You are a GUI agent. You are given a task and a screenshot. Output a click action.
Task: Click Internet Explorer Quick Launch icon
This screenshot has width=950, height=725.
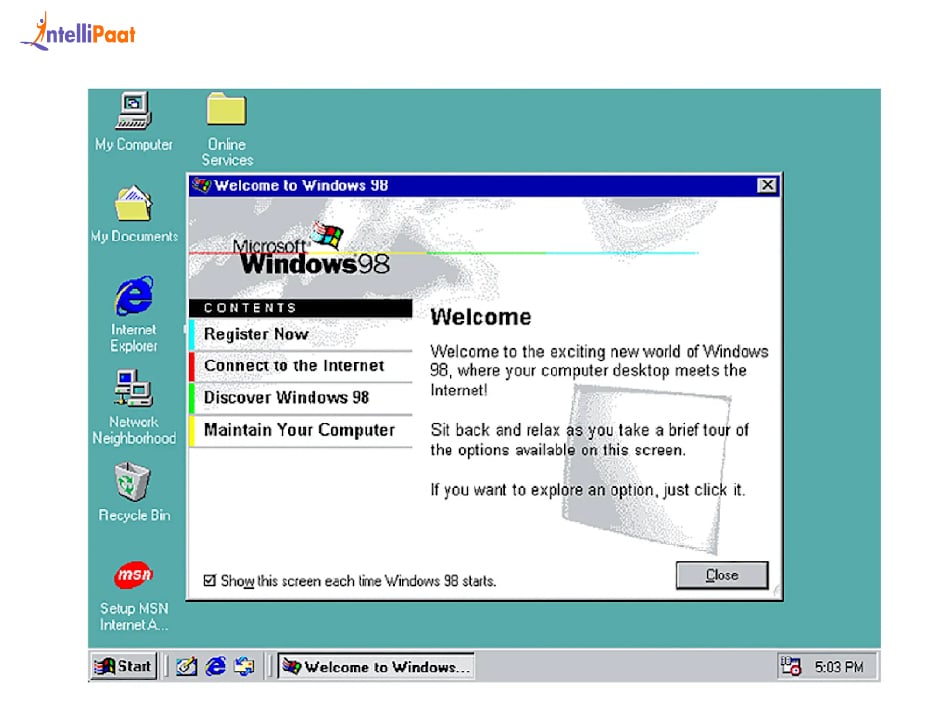pos(215,666)
